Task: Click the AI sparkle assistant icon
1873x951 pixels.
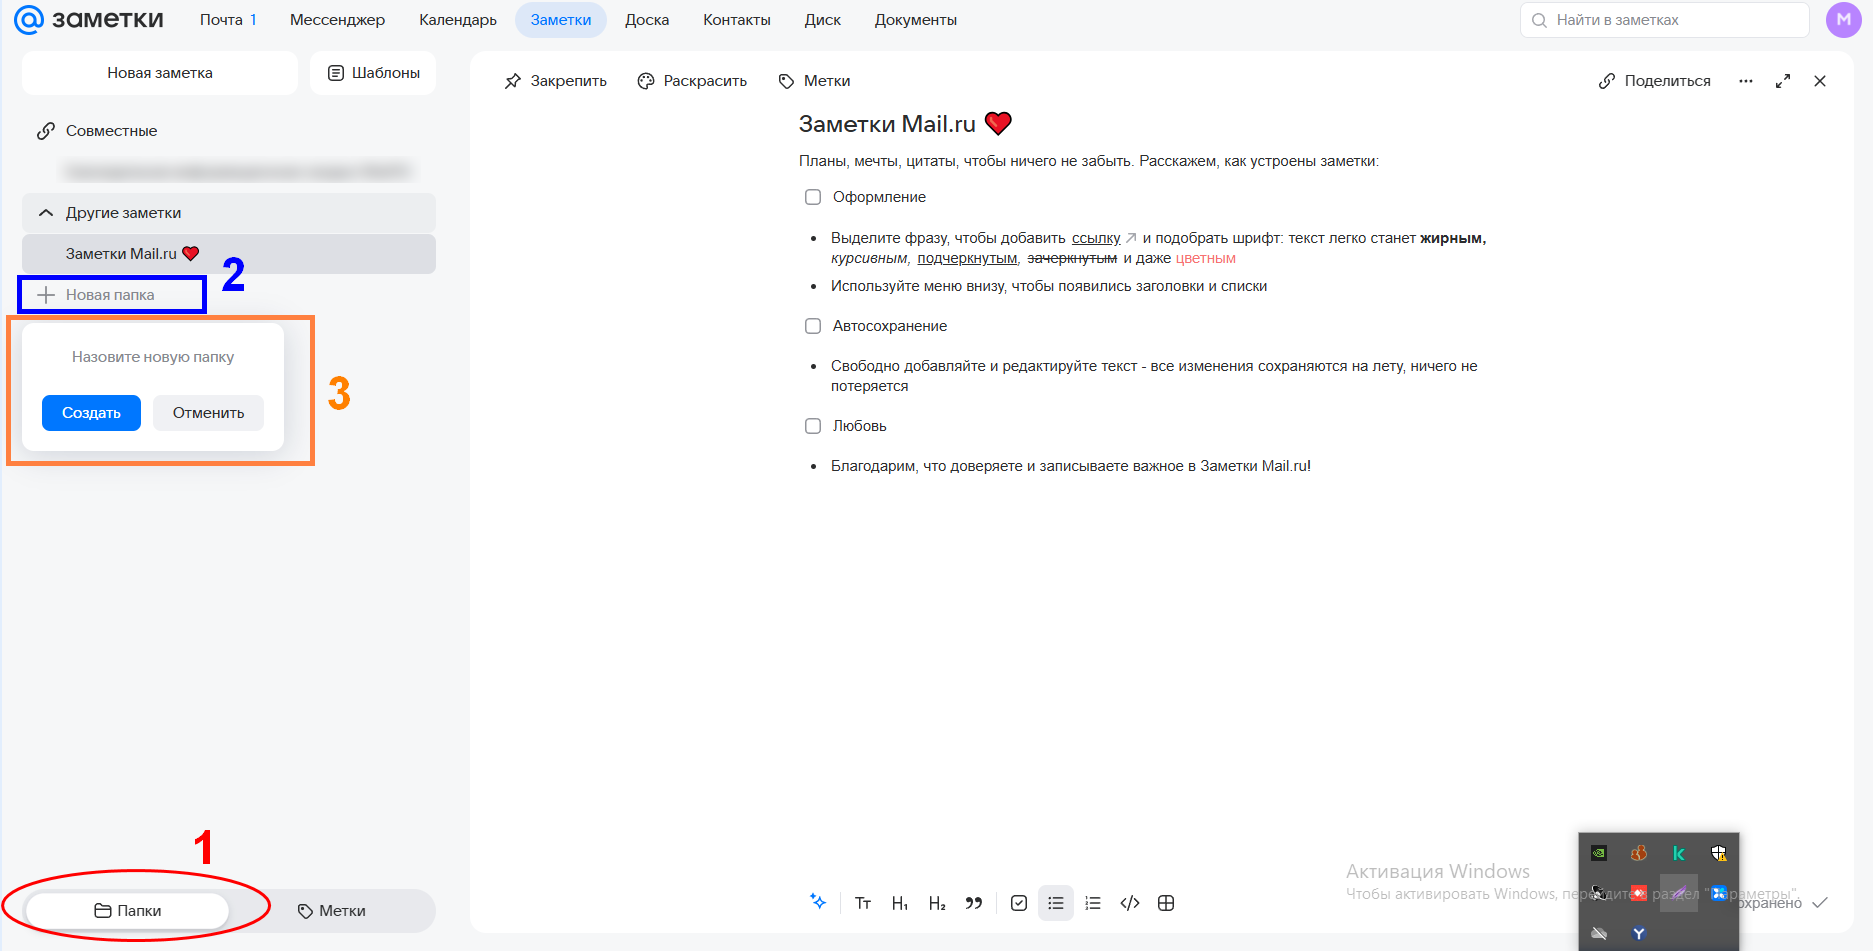Action: point(818,902)
